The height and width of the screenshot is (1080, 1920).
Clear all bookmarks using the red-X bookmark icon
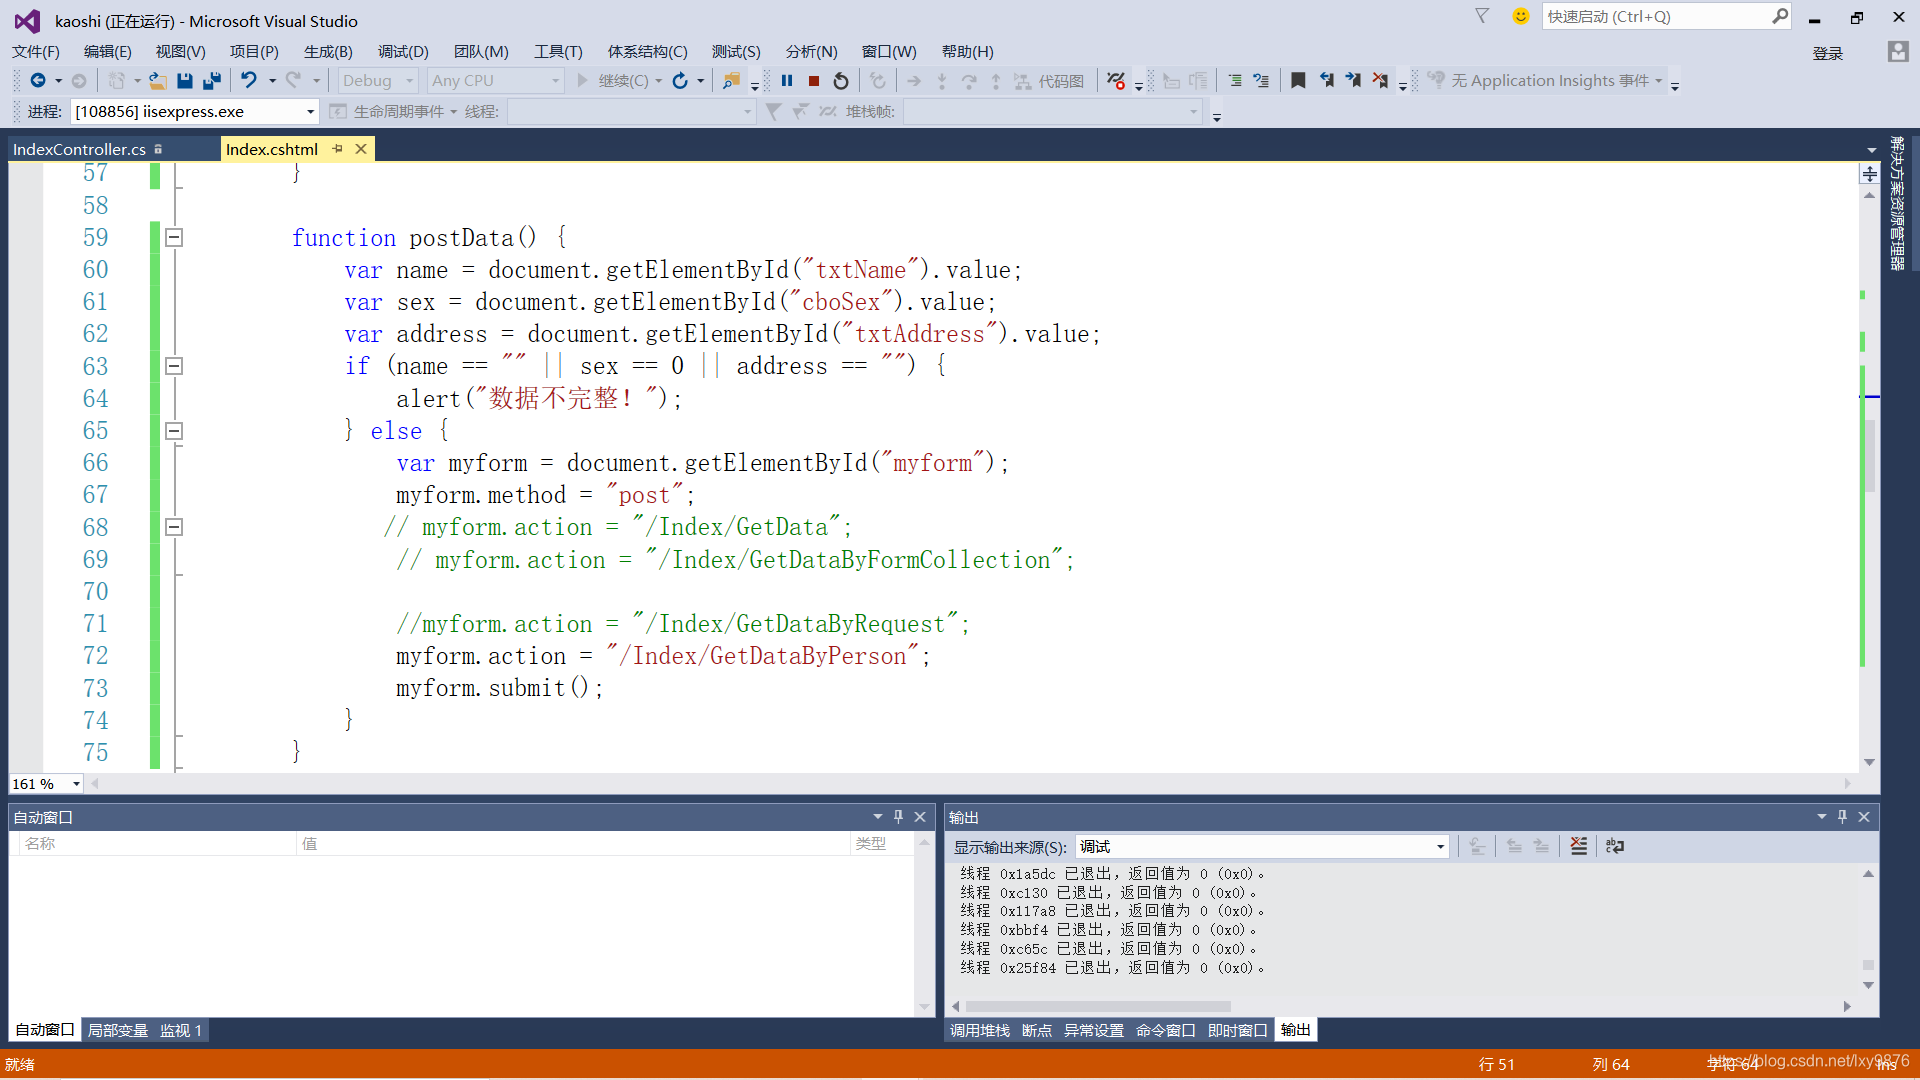coord(1380,81)
